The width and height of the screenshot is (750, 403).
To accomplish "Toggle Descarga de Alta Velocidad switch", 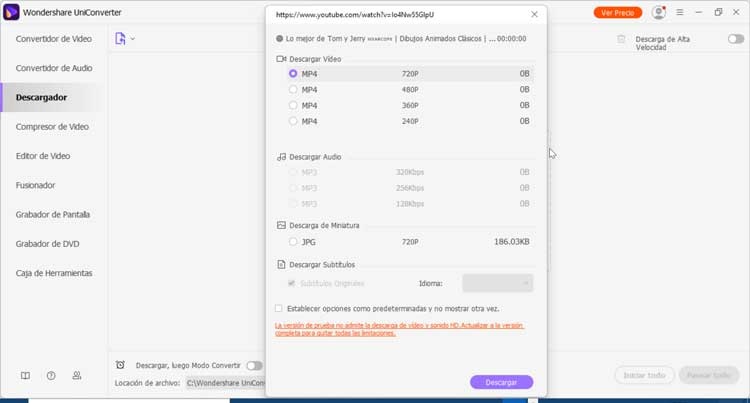I will 736,39.
